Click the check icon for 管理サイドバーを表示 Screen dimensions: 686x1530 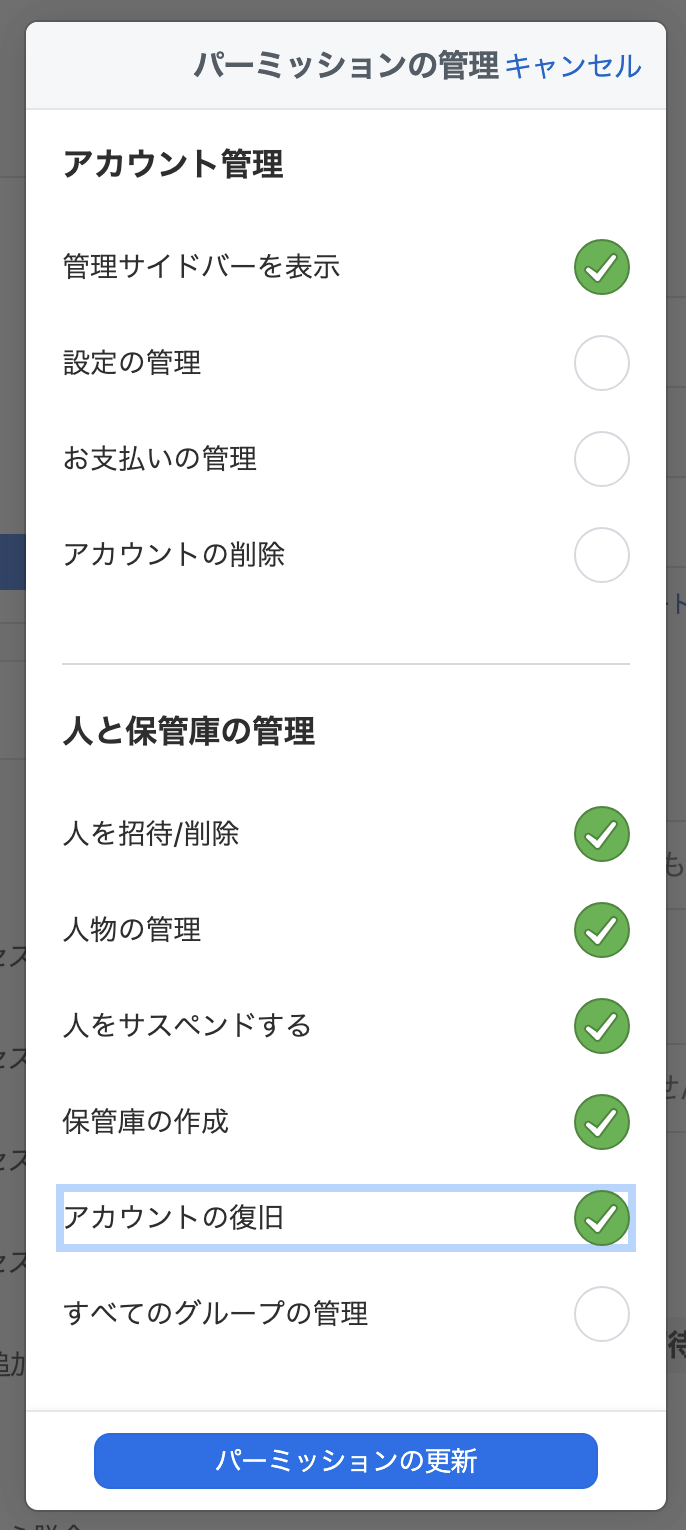[601, 267]
